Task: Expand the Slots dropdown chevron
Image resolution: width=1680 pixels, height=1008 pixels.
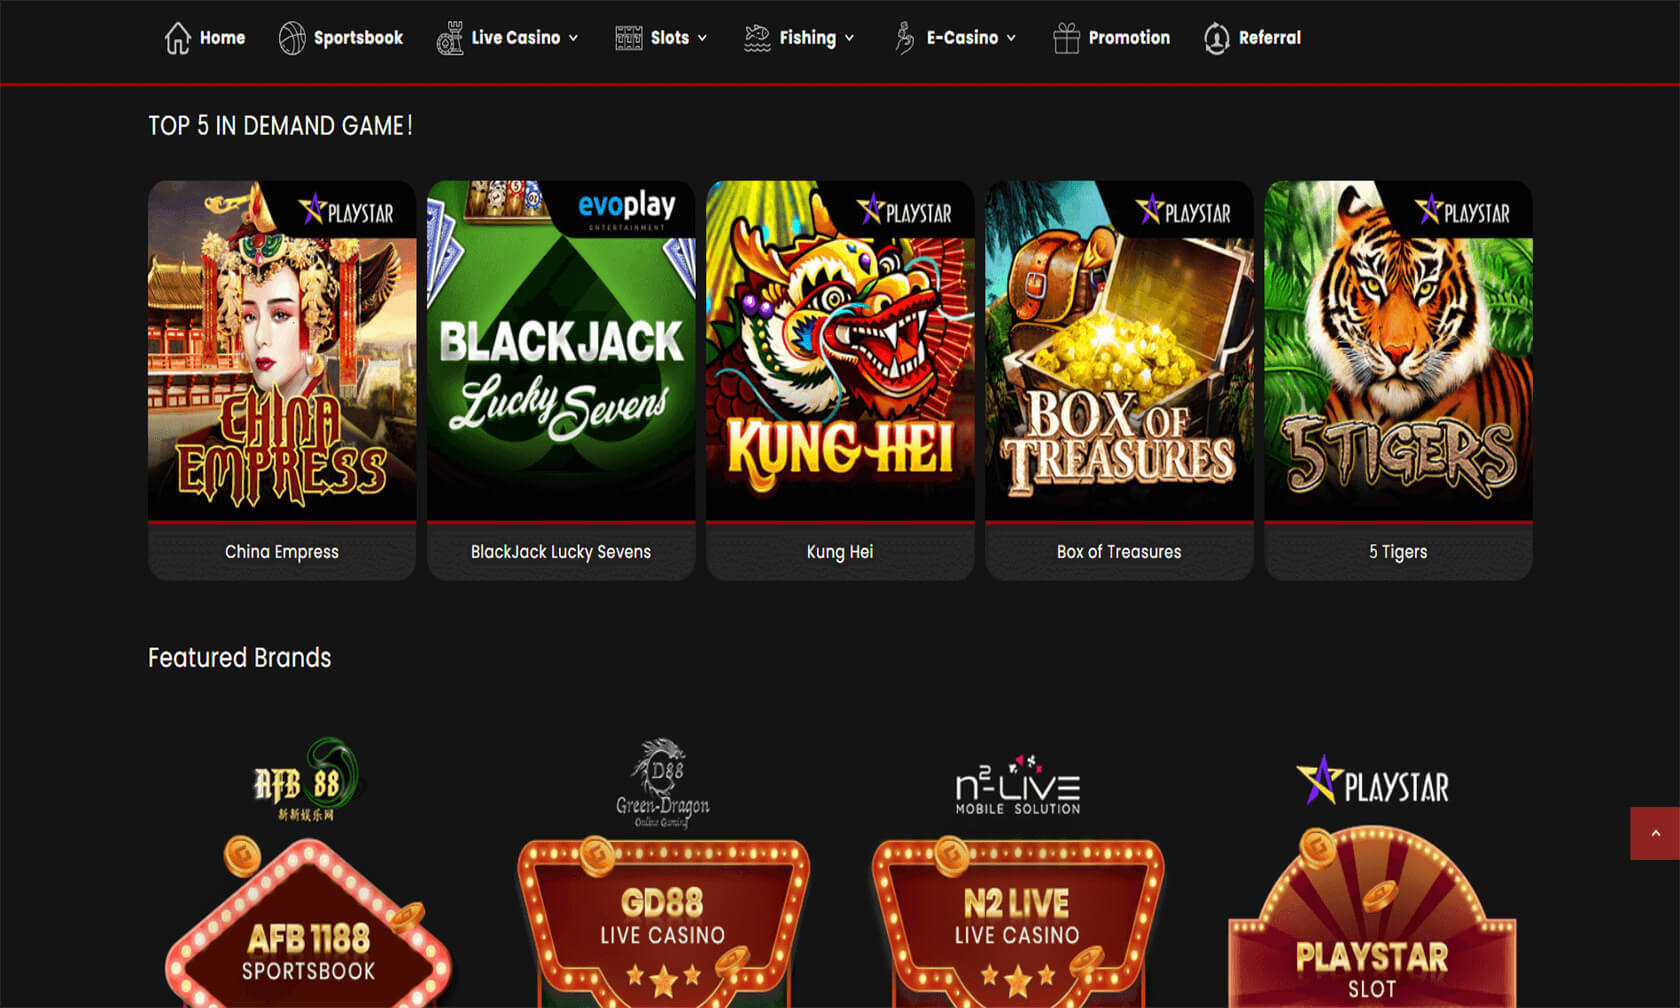Action: point(702,38)
